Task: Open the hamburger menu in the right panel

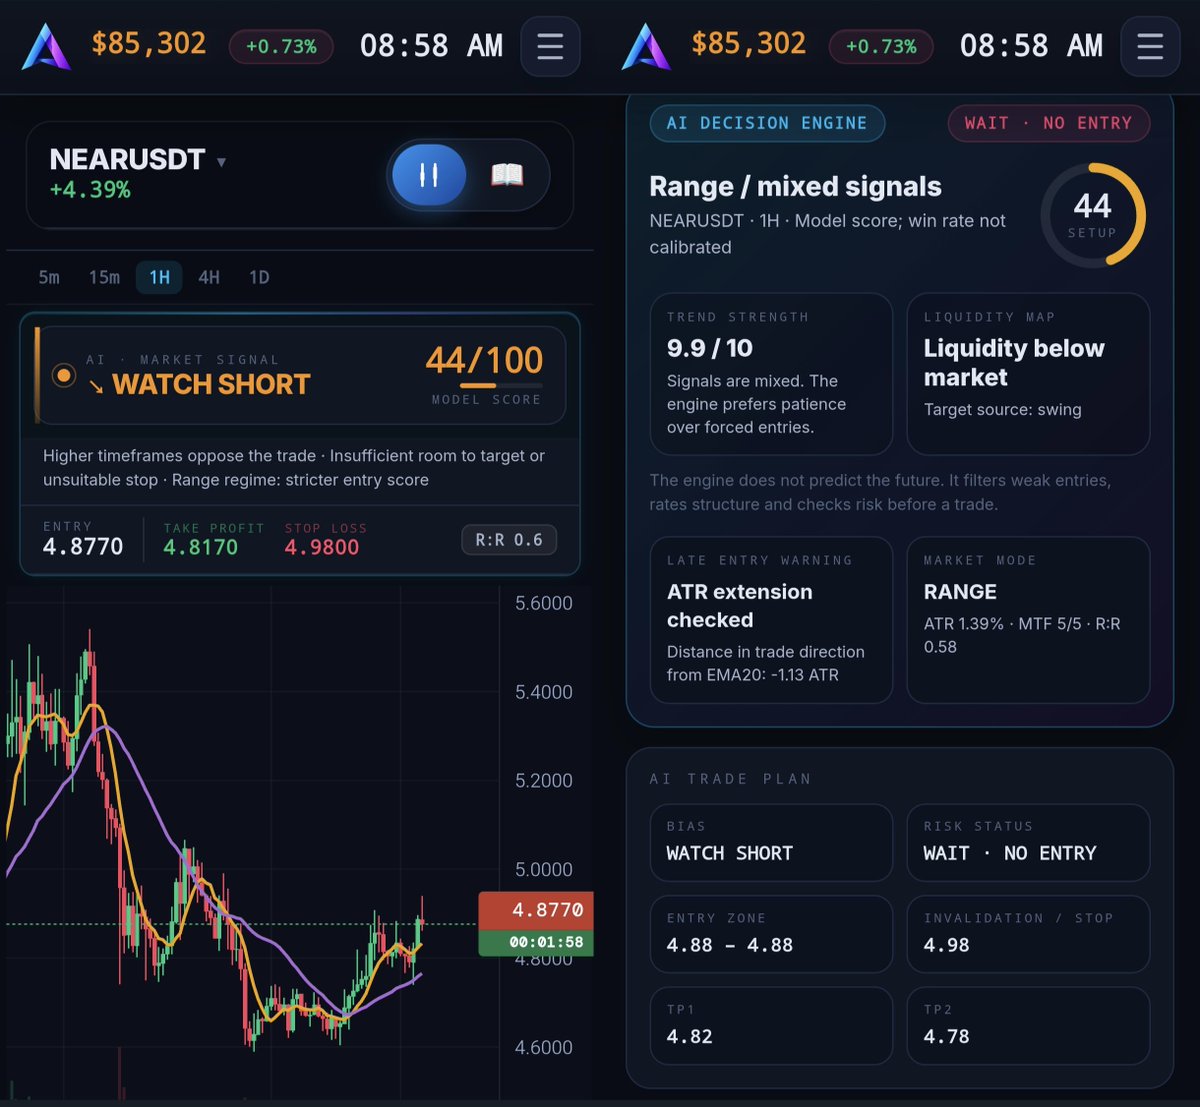Action: (1150, 46)
